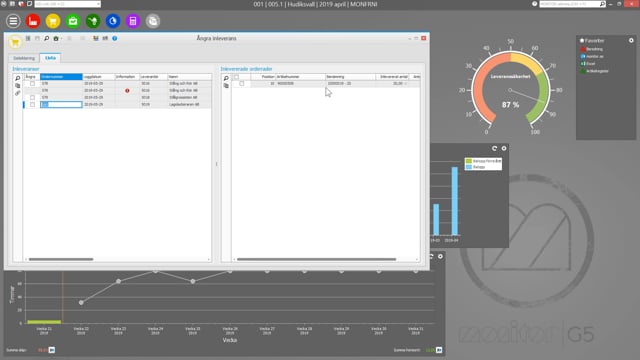Click the search magnifier in Inleveranser list
640x360 pixels.
pyautogui.click(x=18, y=78)
